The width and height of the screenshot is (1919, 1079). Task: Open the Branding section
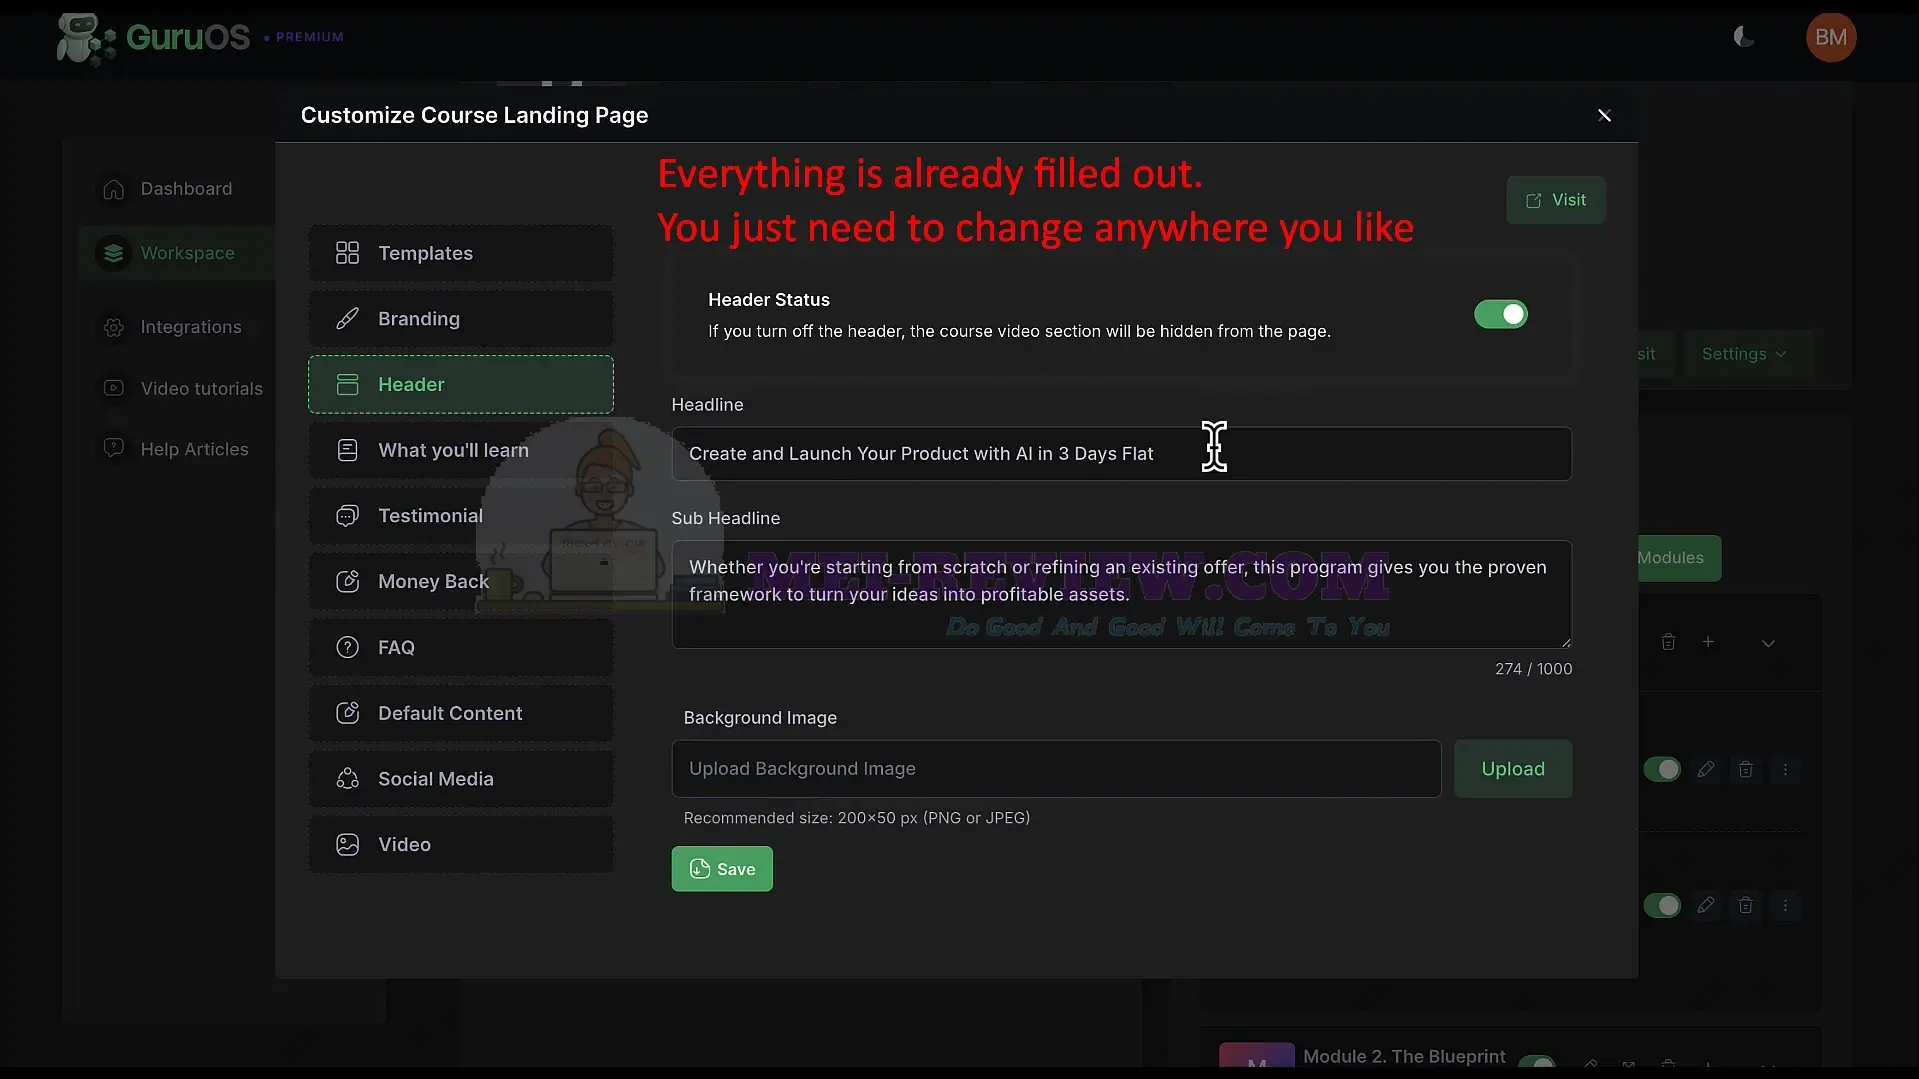pos(460,319)
